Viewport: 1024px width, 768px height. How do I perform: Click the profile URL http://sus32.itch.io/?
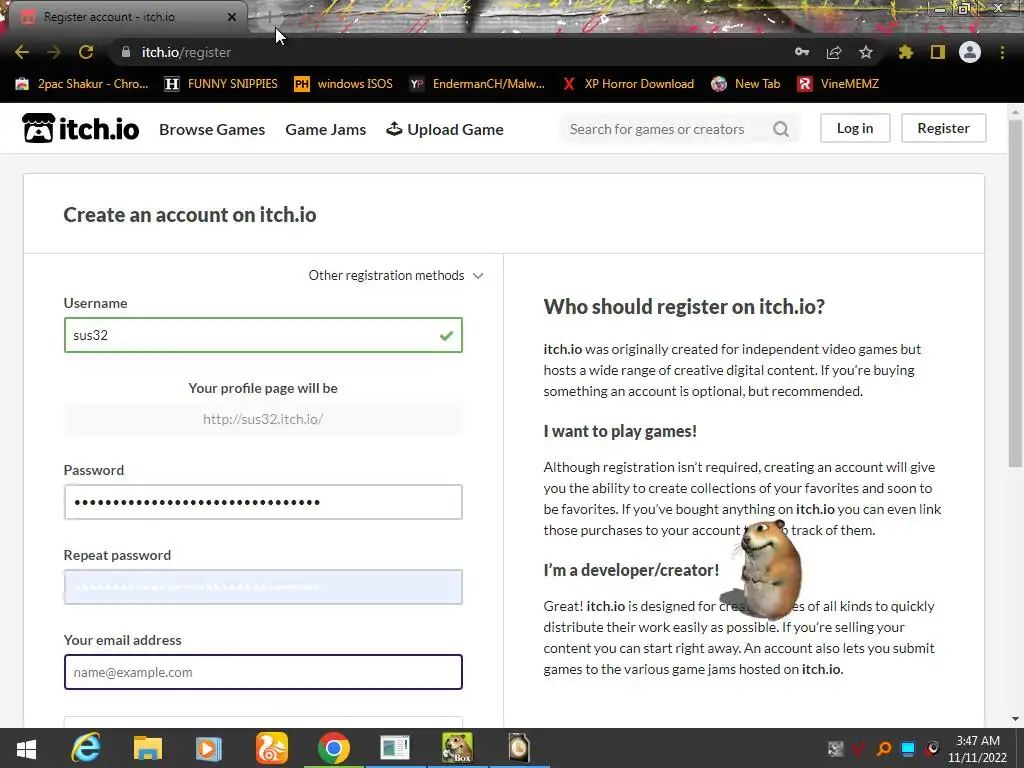click(263, 419)
